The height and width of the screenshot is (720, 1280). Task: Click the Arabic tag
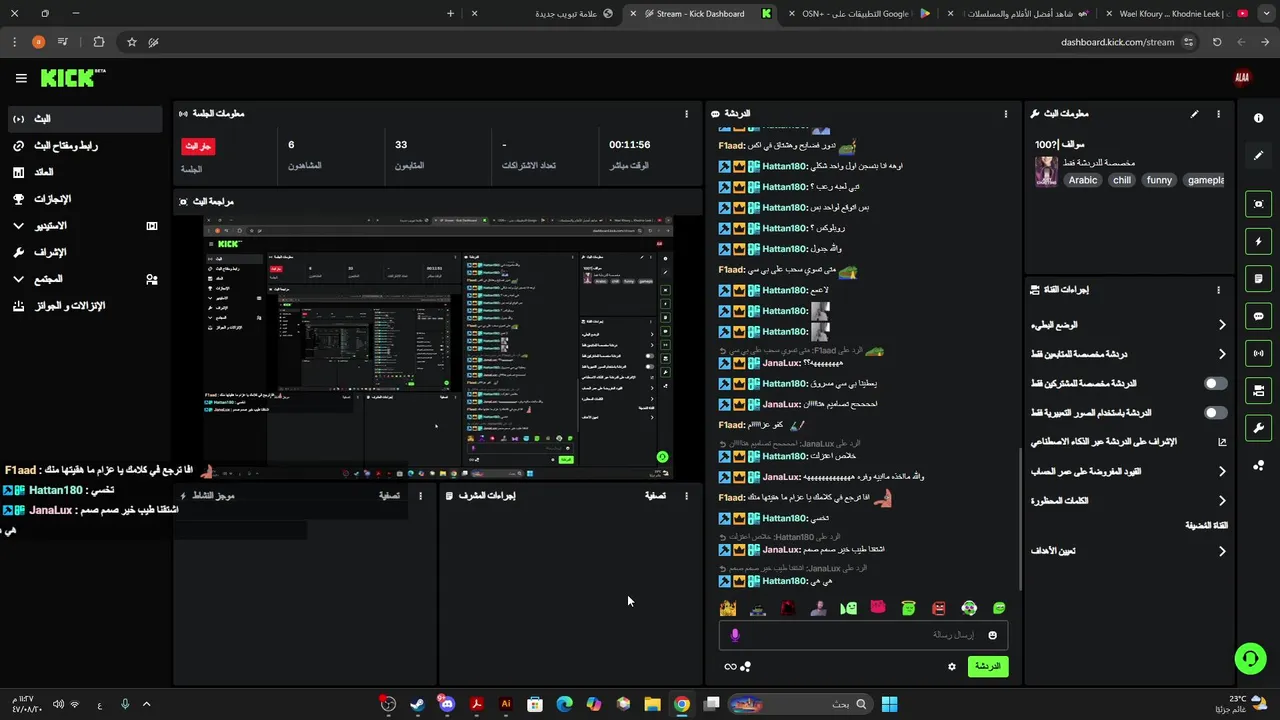point(1083,180)
